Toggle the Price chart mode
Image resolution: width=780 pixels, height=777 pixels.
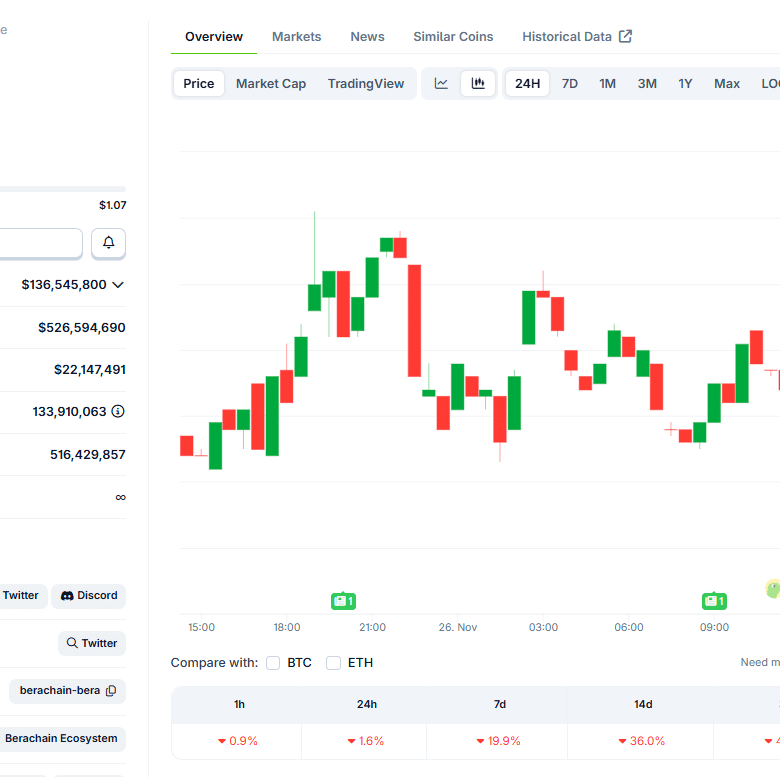click(x=199, y=84)
